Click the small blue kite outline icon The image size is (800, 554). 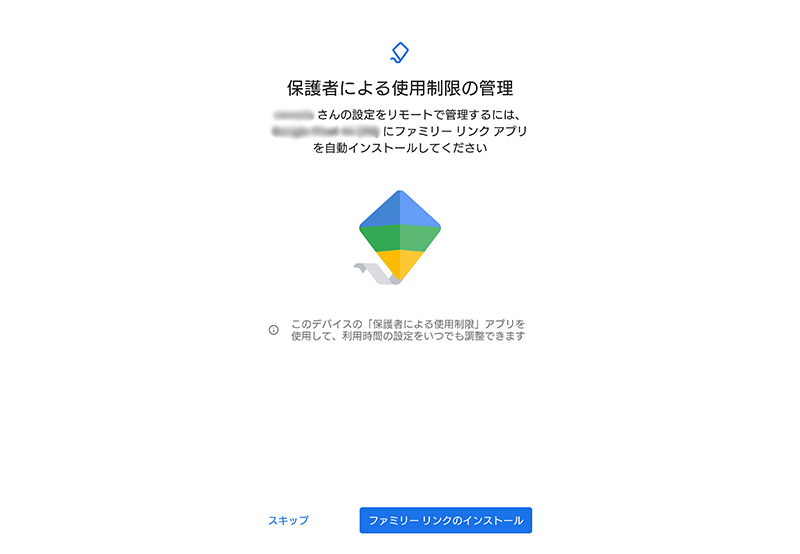(399, 53)
